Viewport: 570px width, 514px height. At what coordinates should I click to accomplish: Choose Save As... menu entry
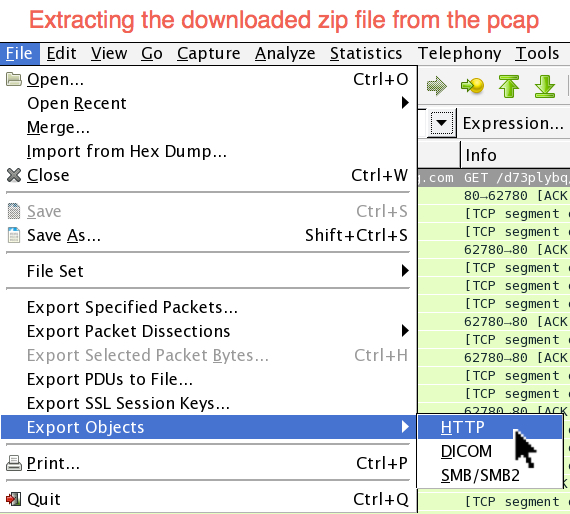click(209, 235)
